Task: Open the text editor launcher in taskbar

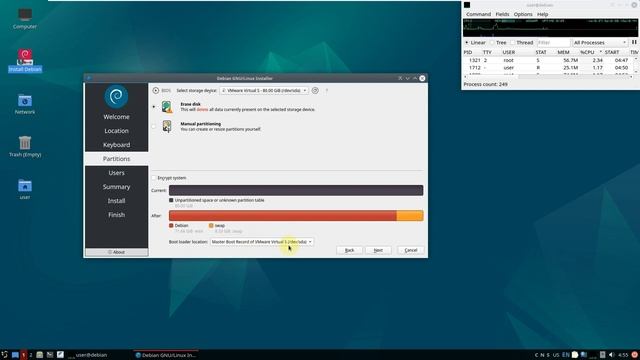Action: pos(60,355)
